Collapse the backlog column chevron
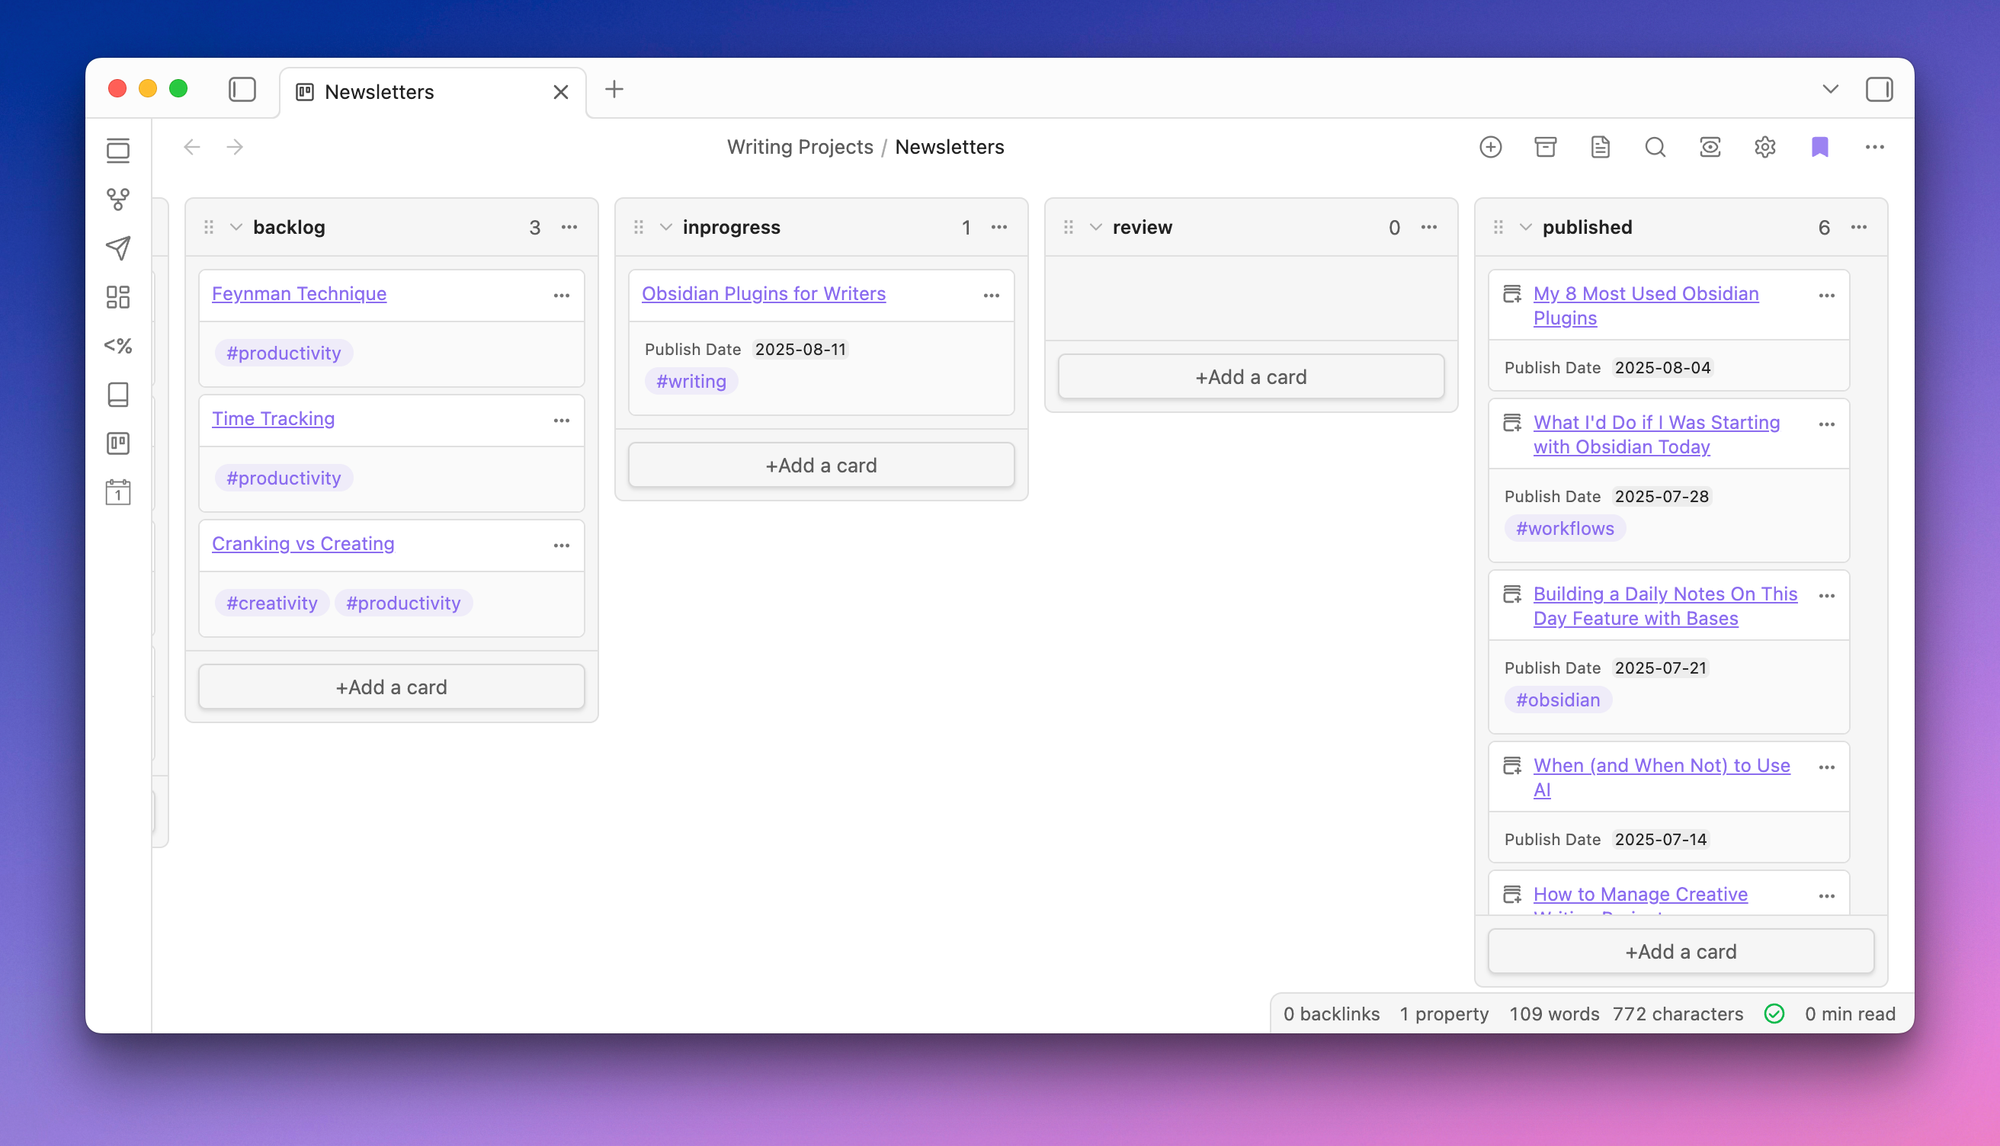 236,227
